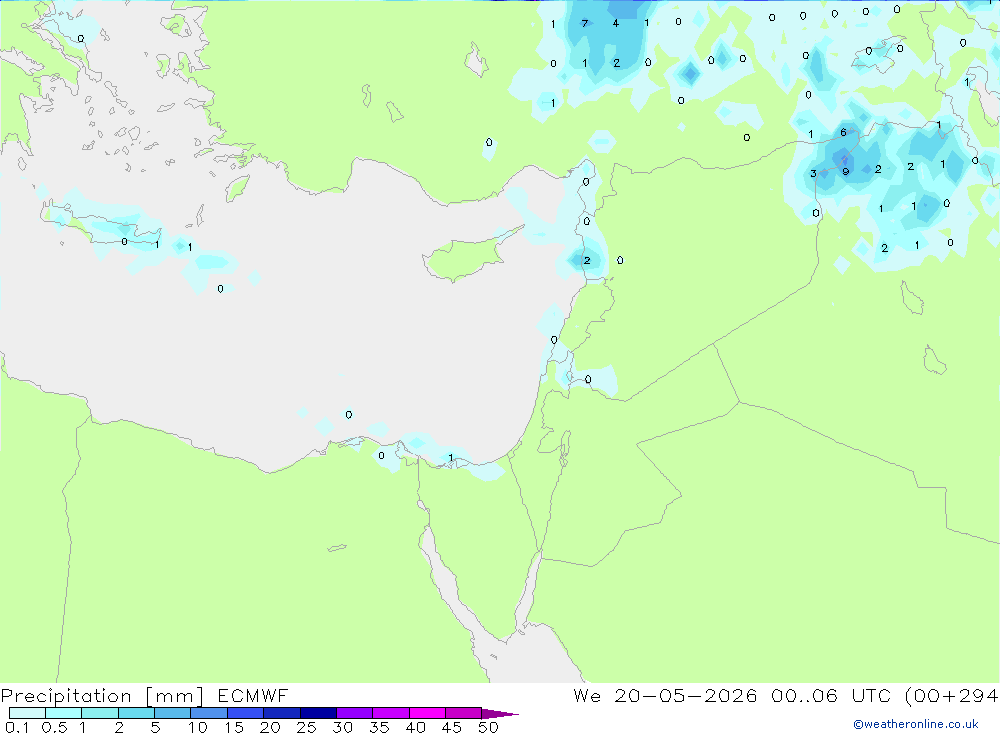
Task: Click the precipitation value '4' on map
Action: click(615, 24)
